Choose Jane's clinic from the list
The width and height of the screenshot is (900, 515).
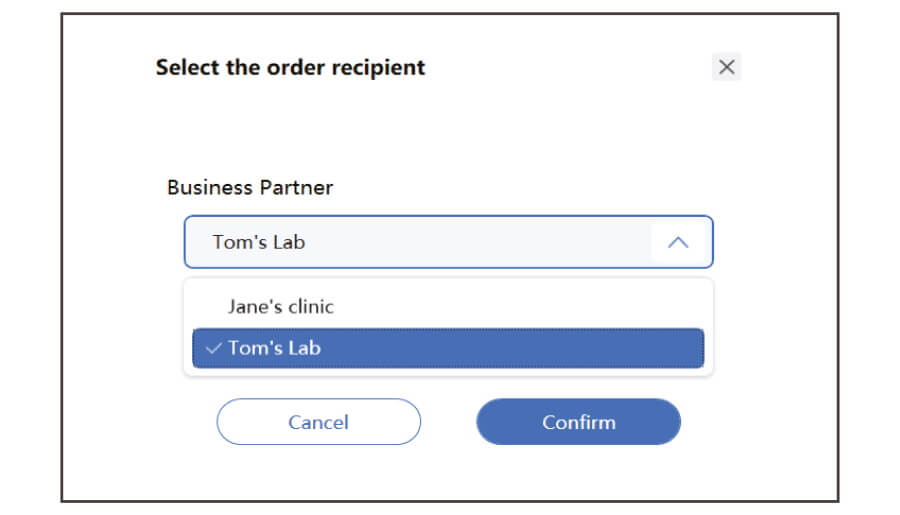click(x=448, y=307)
